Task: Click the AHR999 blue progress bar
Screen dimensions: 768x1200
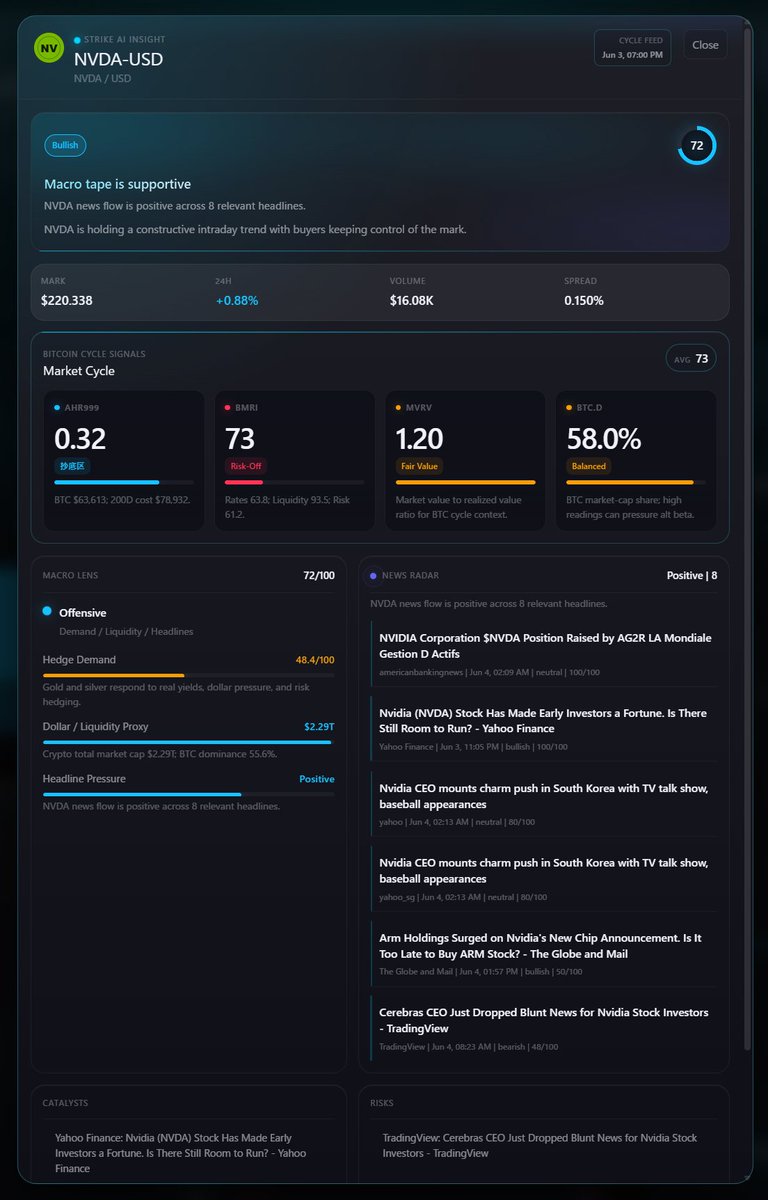Action: pyautogui.click(x=124, y=482)
